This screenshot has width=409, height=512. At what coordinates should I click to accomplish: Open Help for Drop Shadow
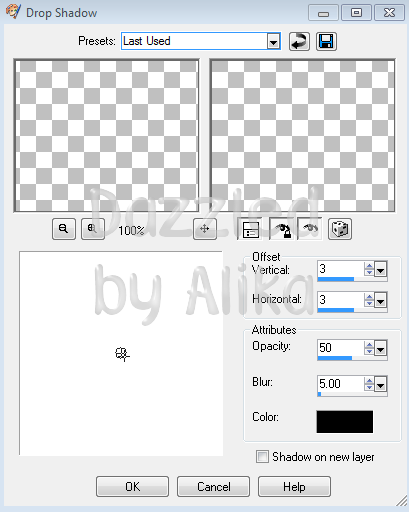coord(294,487)
